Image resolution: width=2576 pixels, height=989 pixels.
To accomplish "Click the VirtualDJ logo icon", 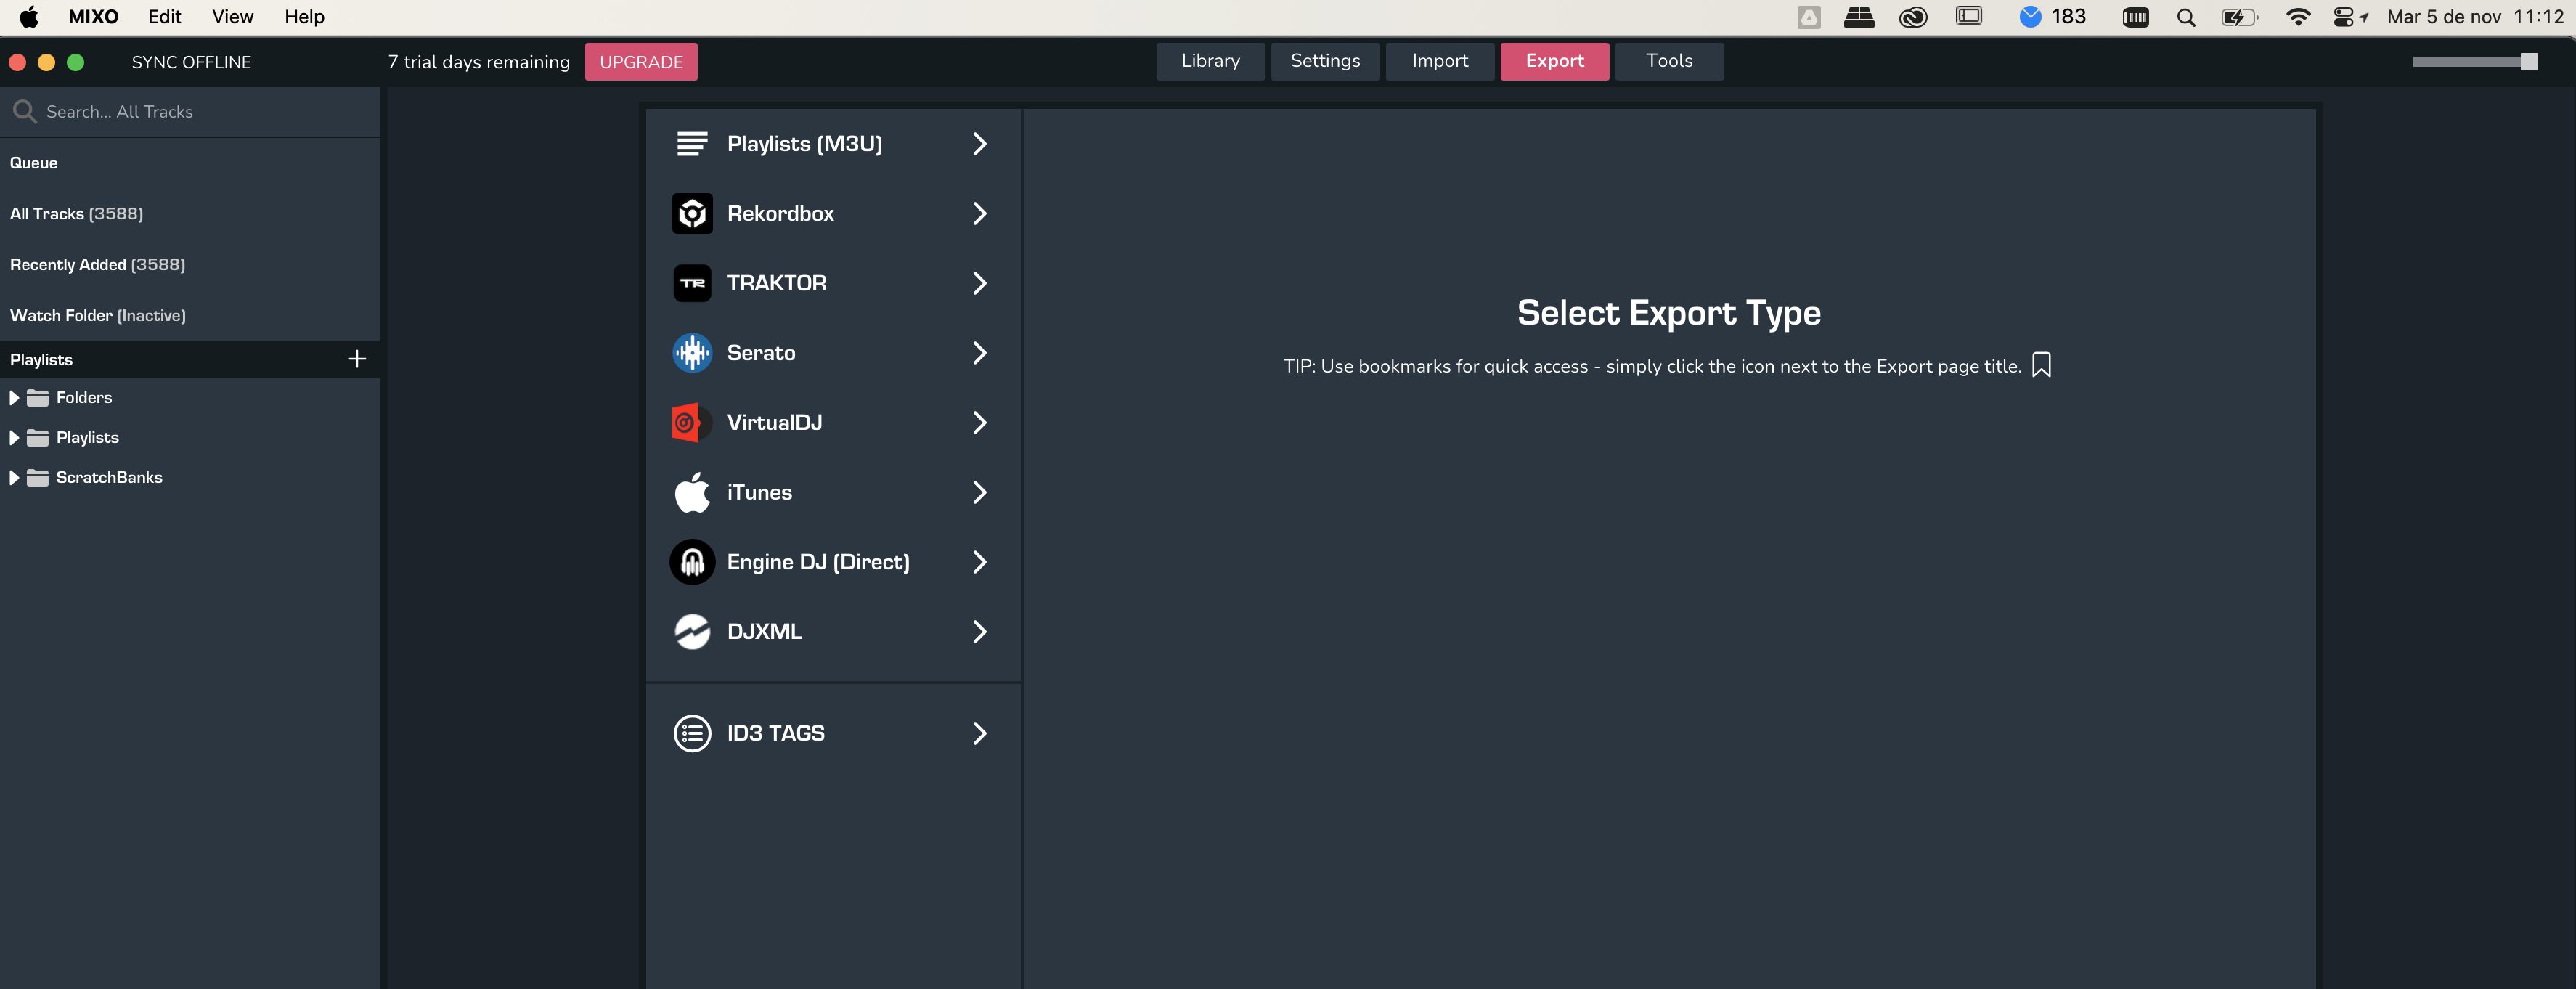I will coord(692,423).
